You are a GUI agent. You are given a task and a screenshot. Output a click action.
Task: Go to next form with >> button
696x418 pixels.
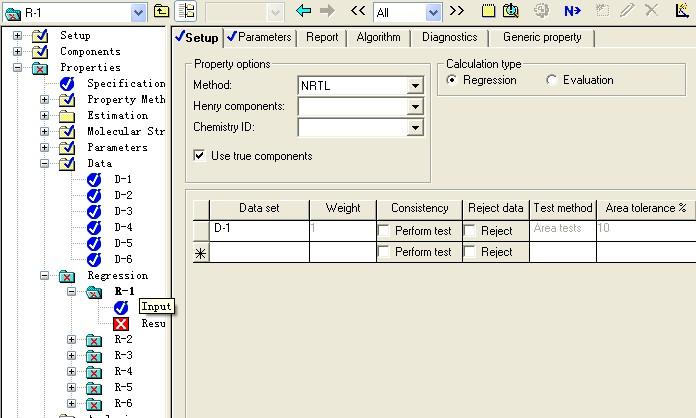[456, 10]
